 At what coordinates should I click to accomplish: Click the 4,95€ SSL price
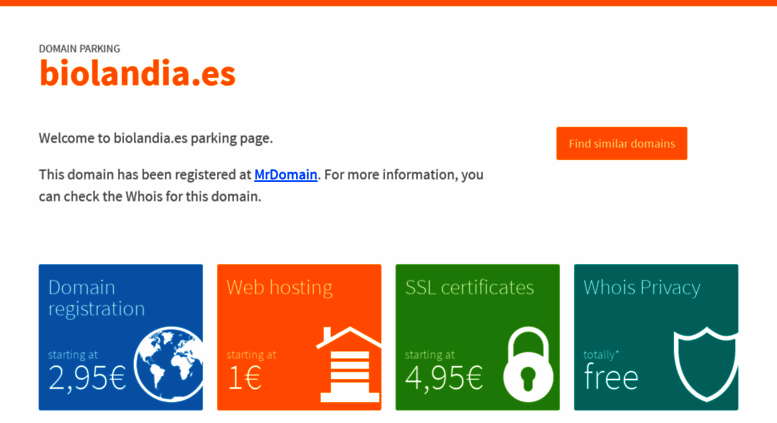coord(444,378)
